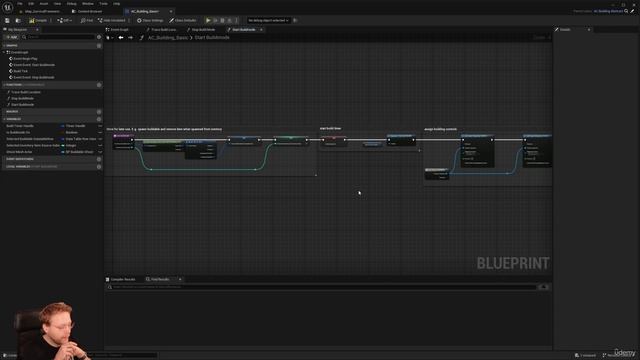
Task: Switch to the Stop BuildMode tab
Action: pyautogui.click(x=201, y=30)
